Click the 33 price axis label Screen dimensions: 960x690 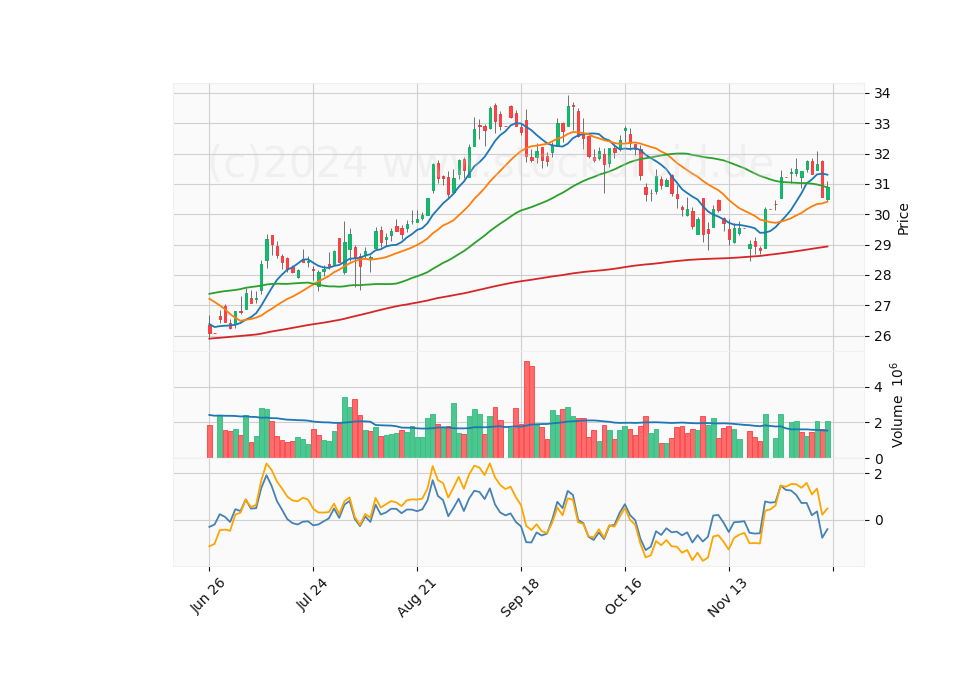pos(882,124)
